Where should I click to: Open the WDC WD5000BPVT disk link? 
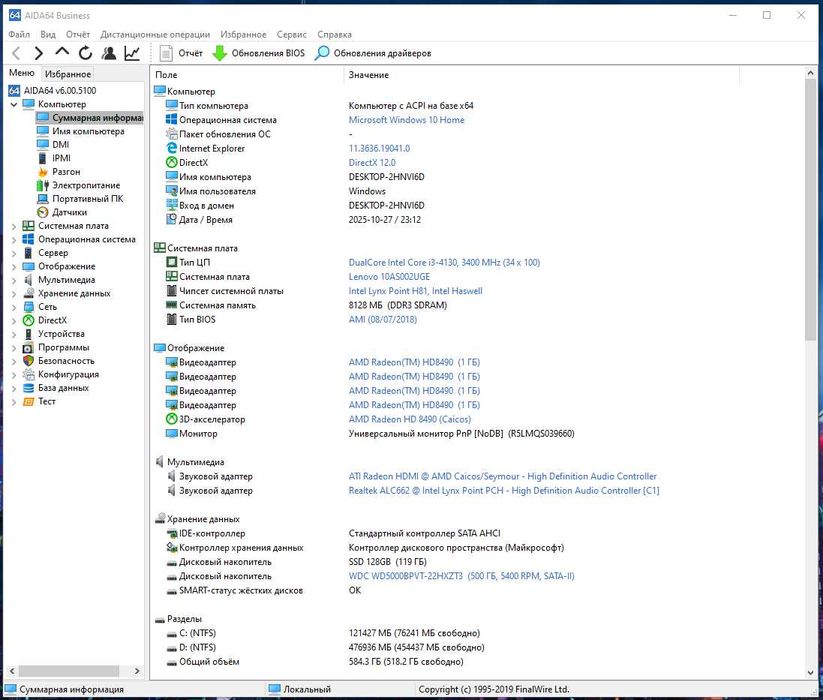(461, 576)
